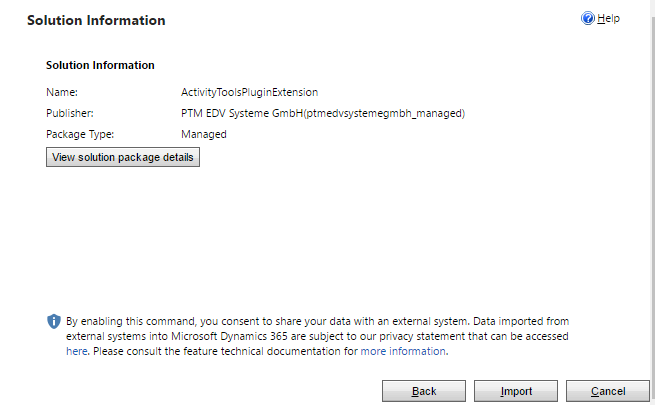Click the Package Type field label
The image size is (655, 405).
point(81,134)
